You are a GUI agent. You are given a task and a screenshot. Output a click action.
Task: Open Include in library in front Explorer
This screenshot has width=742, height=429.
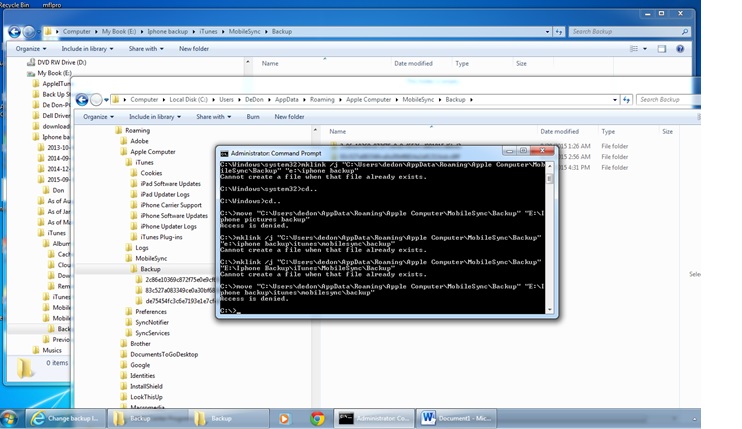point(155,117)
